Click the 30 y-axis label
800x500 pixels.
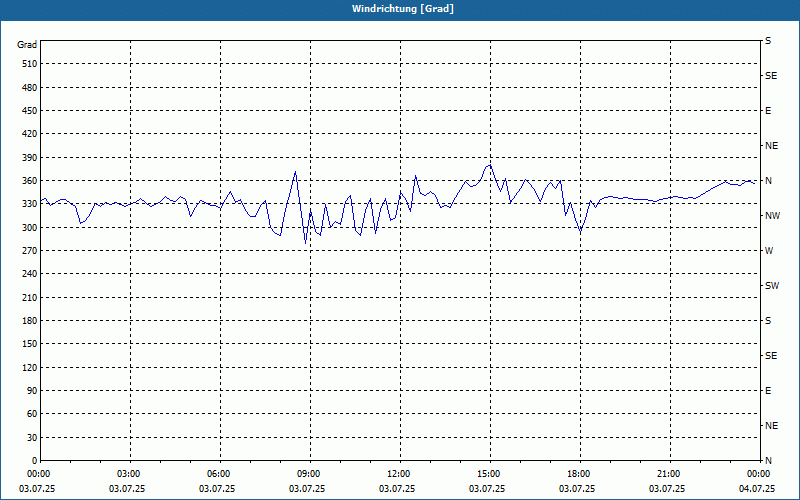click(x=32, y=438)
